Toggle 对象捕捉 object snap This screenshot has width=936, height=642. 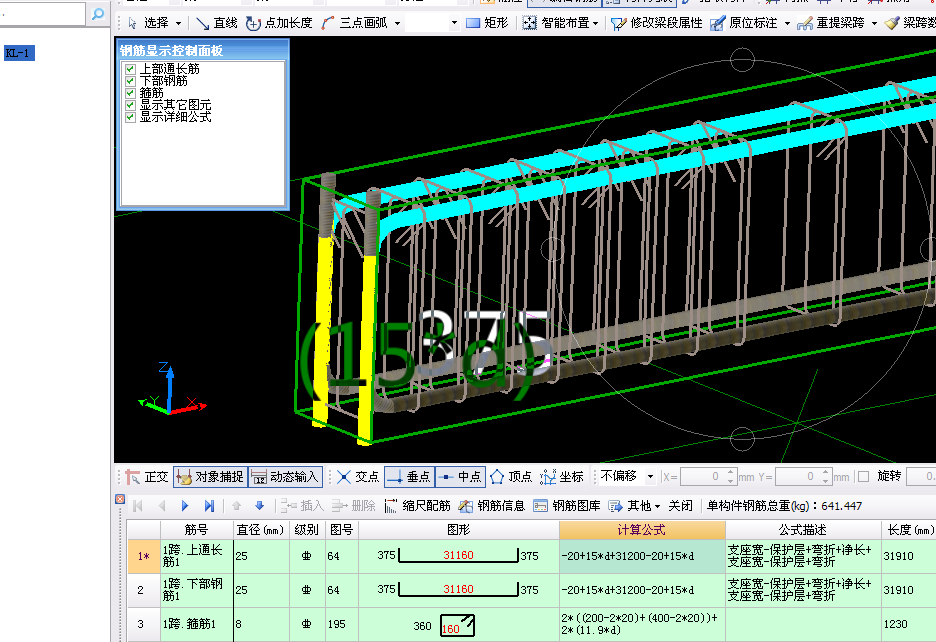[x=211, y=477]
